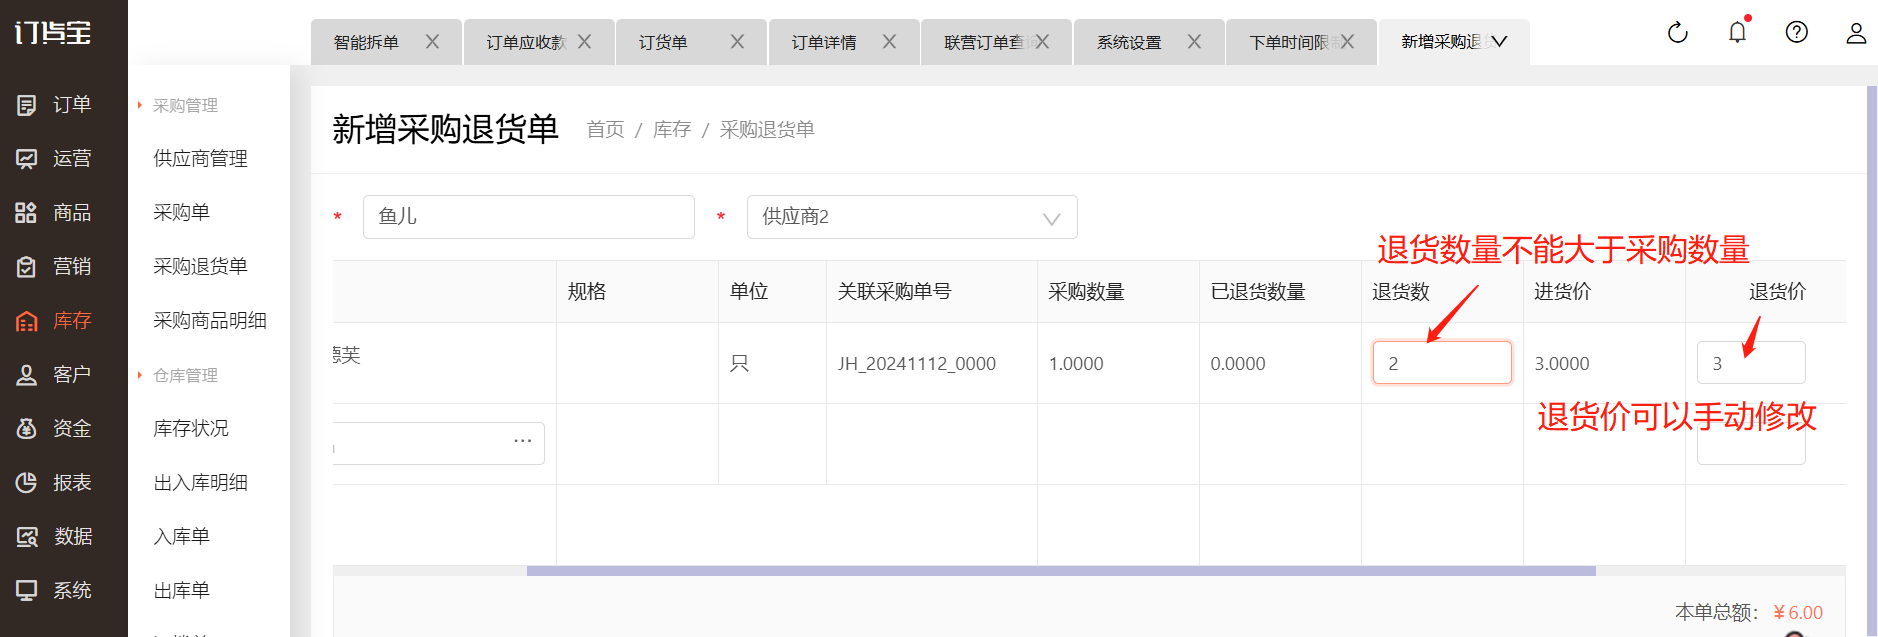Click the refresh icon in top bar
Screen dimensions: 1878x637
1677,33
